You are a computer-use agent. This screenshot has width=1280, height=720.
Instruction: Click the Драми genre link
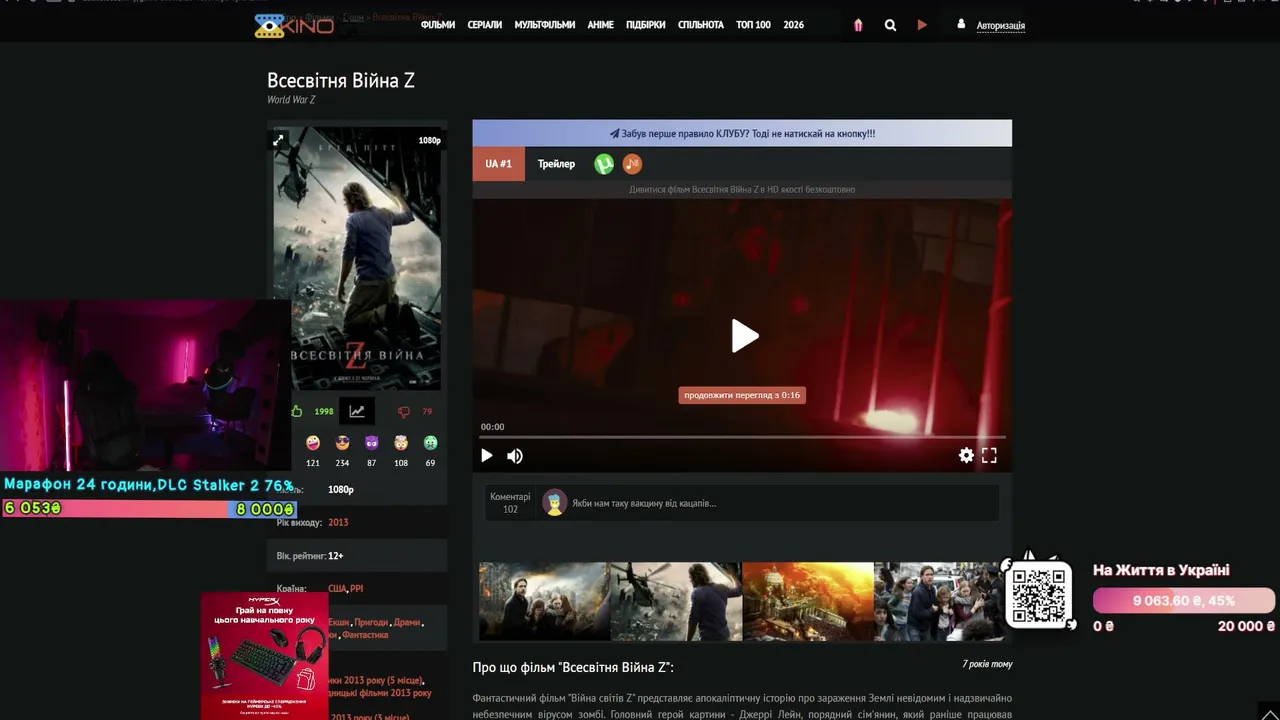click(407, 622)
